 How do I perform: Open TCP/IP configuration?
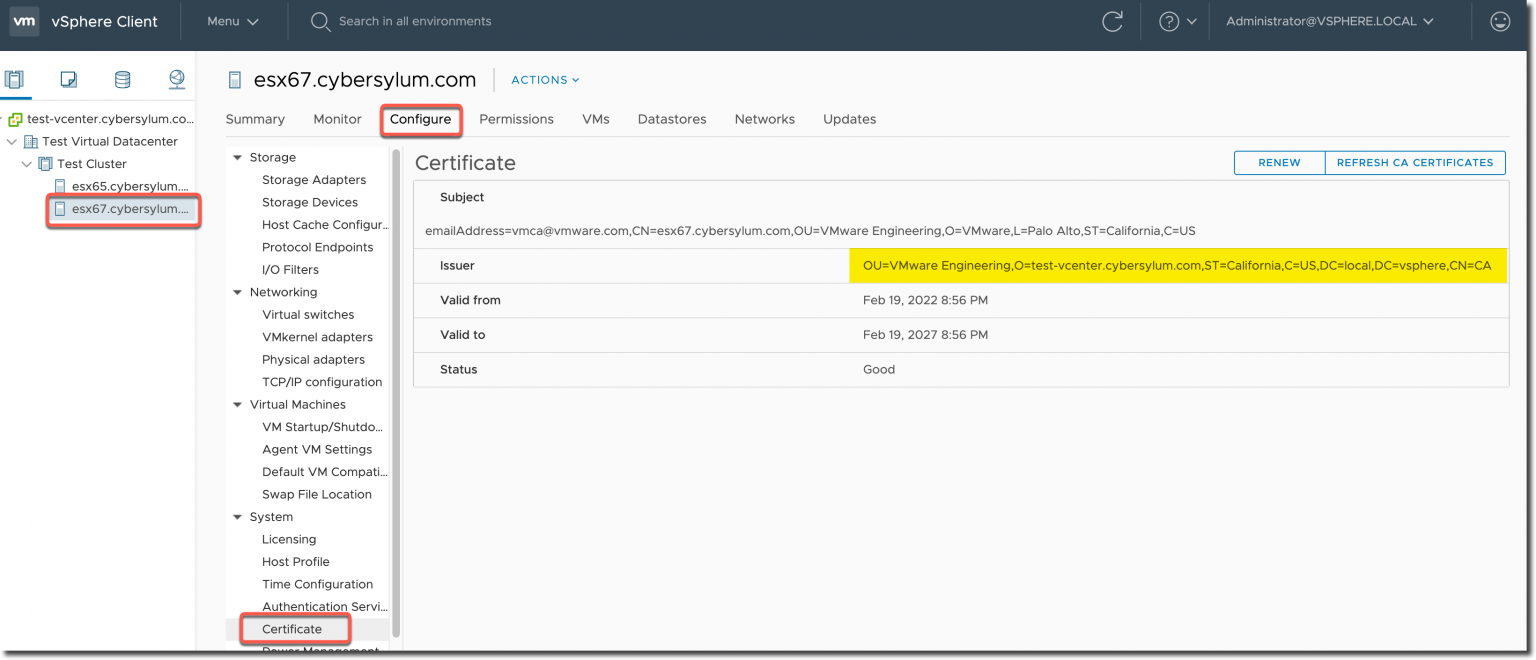[x=322, y=382]
